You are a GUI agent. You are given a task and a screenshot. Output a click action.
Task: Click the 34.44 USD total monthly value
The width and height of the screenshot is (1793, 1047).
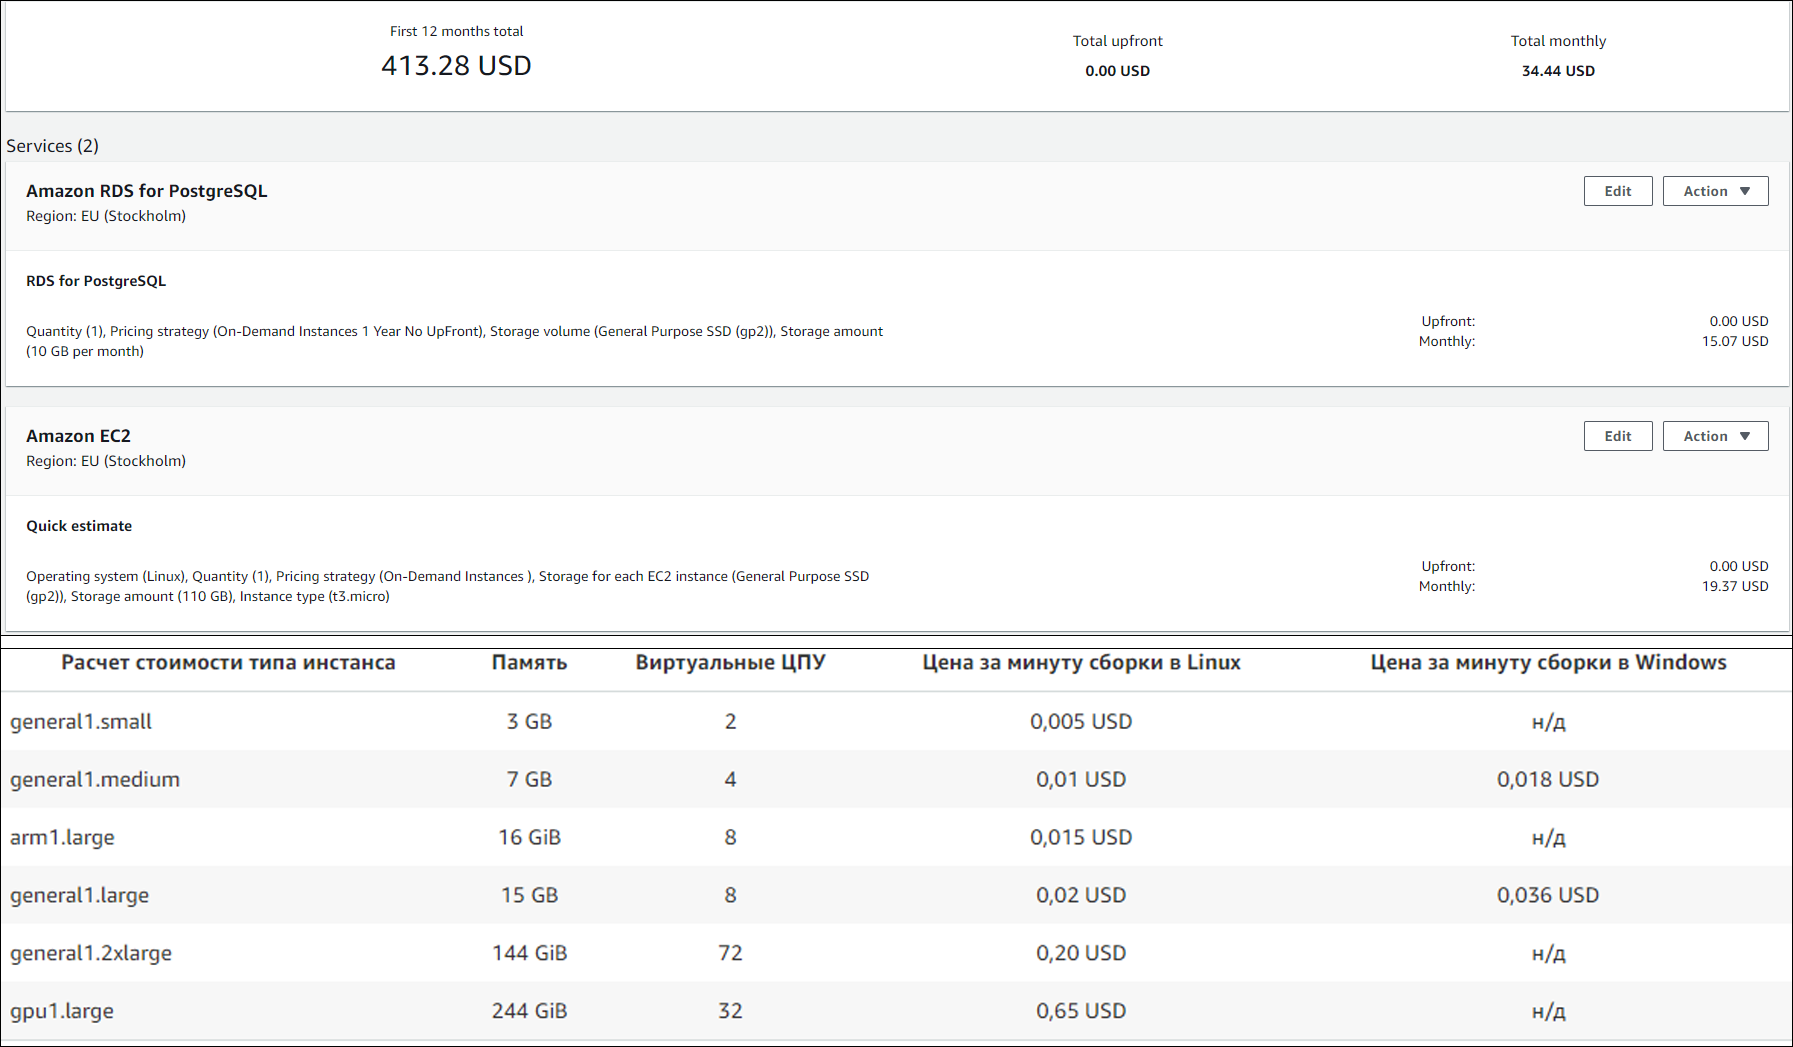[1558, 71]
